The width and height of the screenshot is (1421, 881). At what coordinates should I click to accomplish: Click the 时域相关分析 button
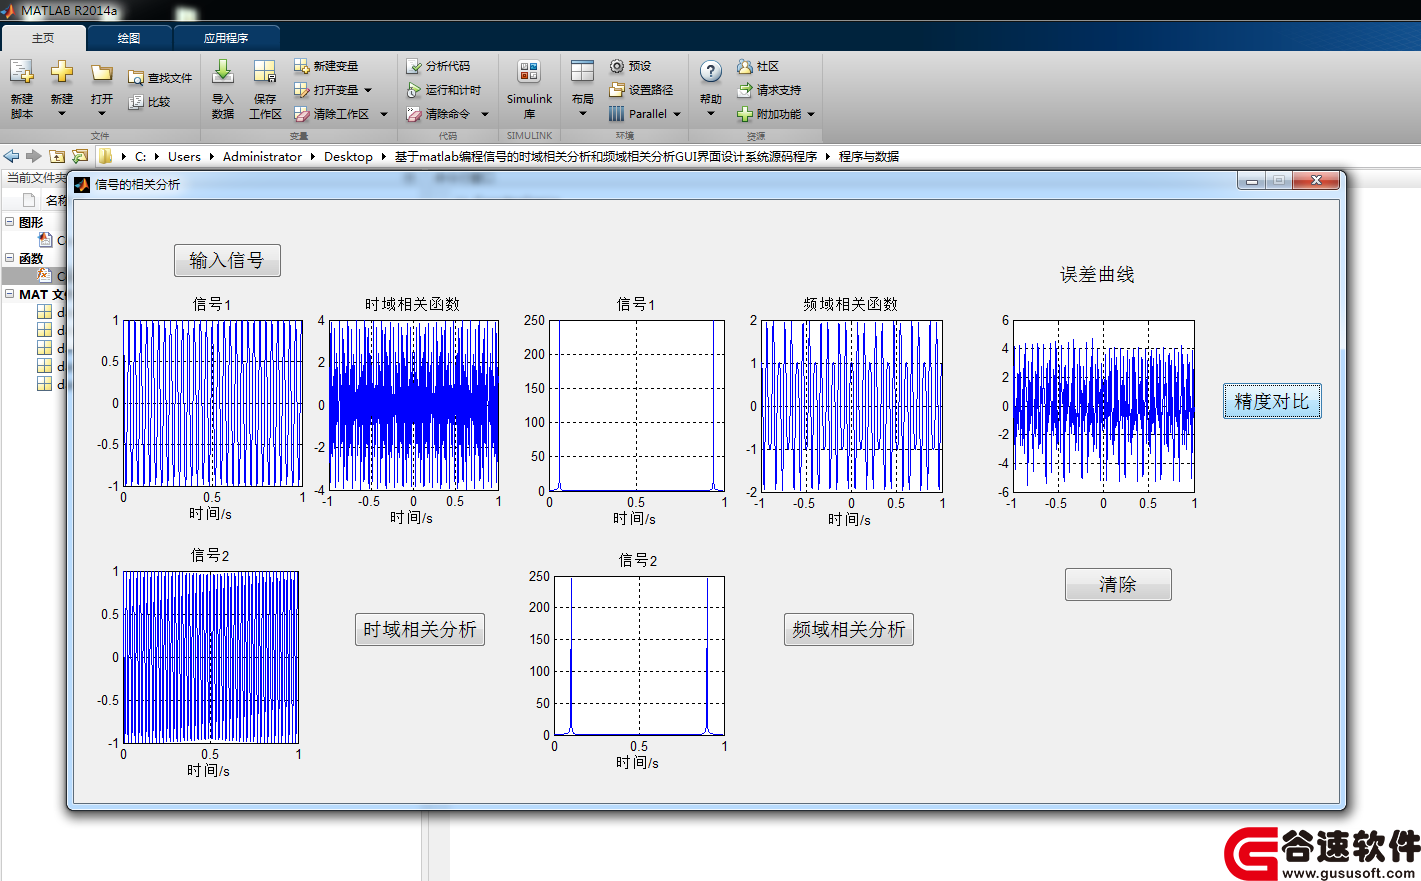tap(420, 630)
